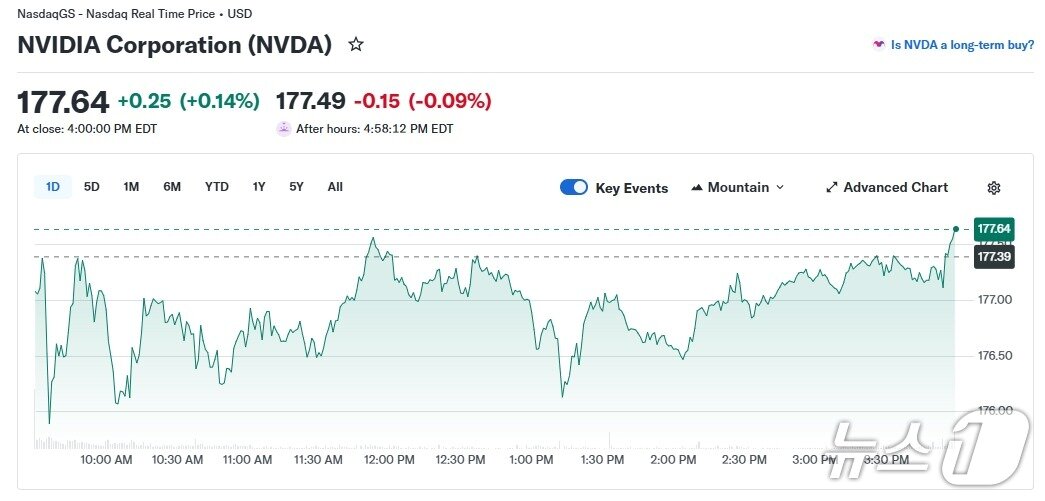The width and height of the screenshot is (1045, 501).
Task: Click the Mountain chart type icon
Action: coord(696,188)
